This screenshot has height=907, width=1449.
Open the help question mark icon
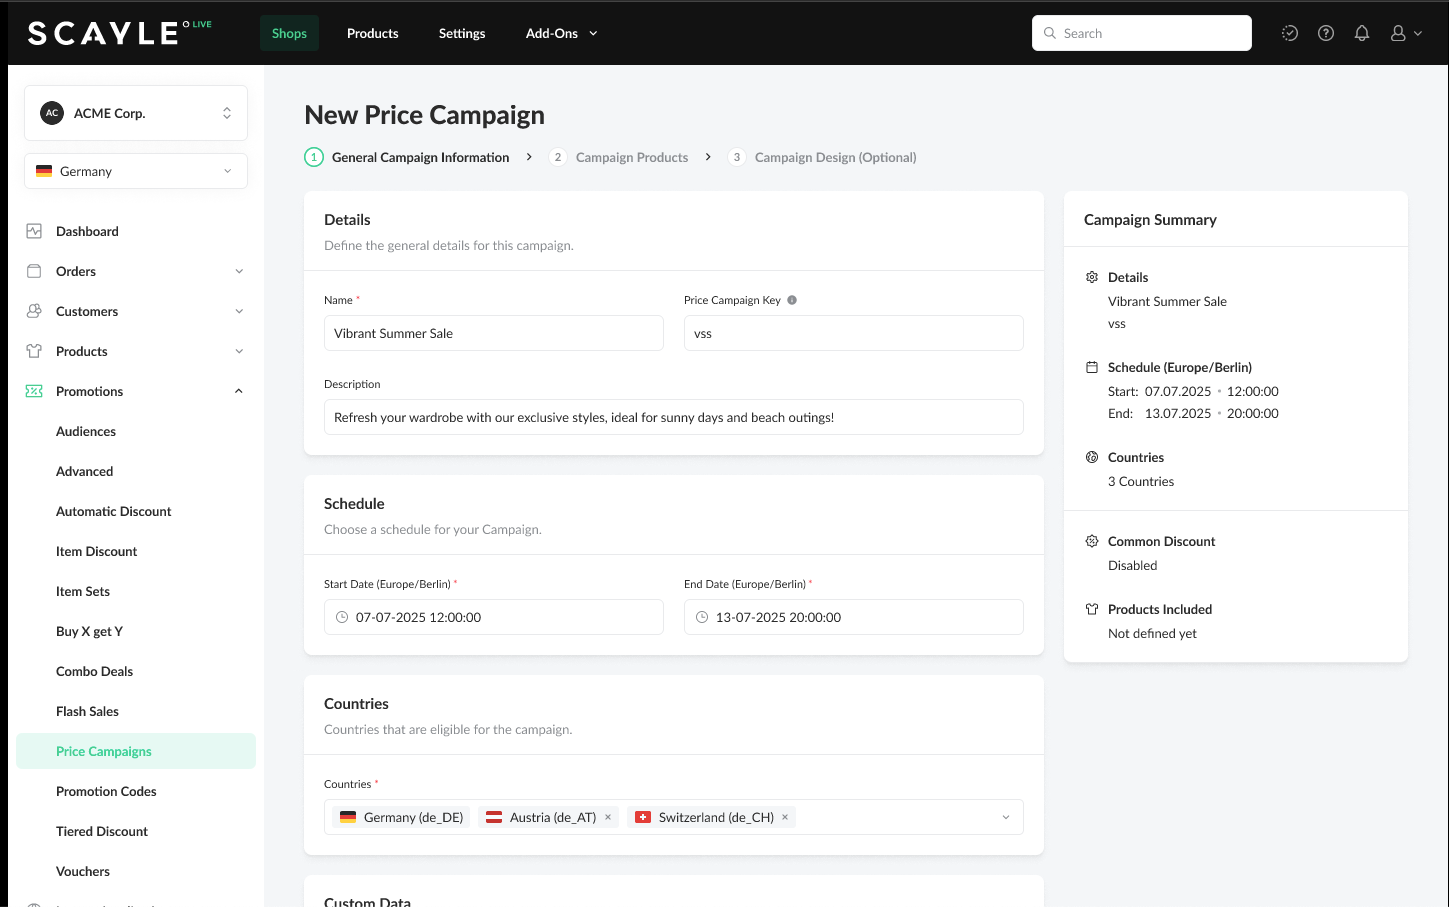[1325, 33]
